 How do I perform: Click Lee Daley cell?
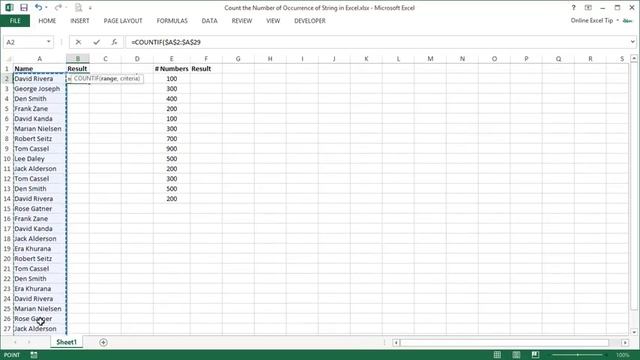pyautogui.click(x=40, y=159)
